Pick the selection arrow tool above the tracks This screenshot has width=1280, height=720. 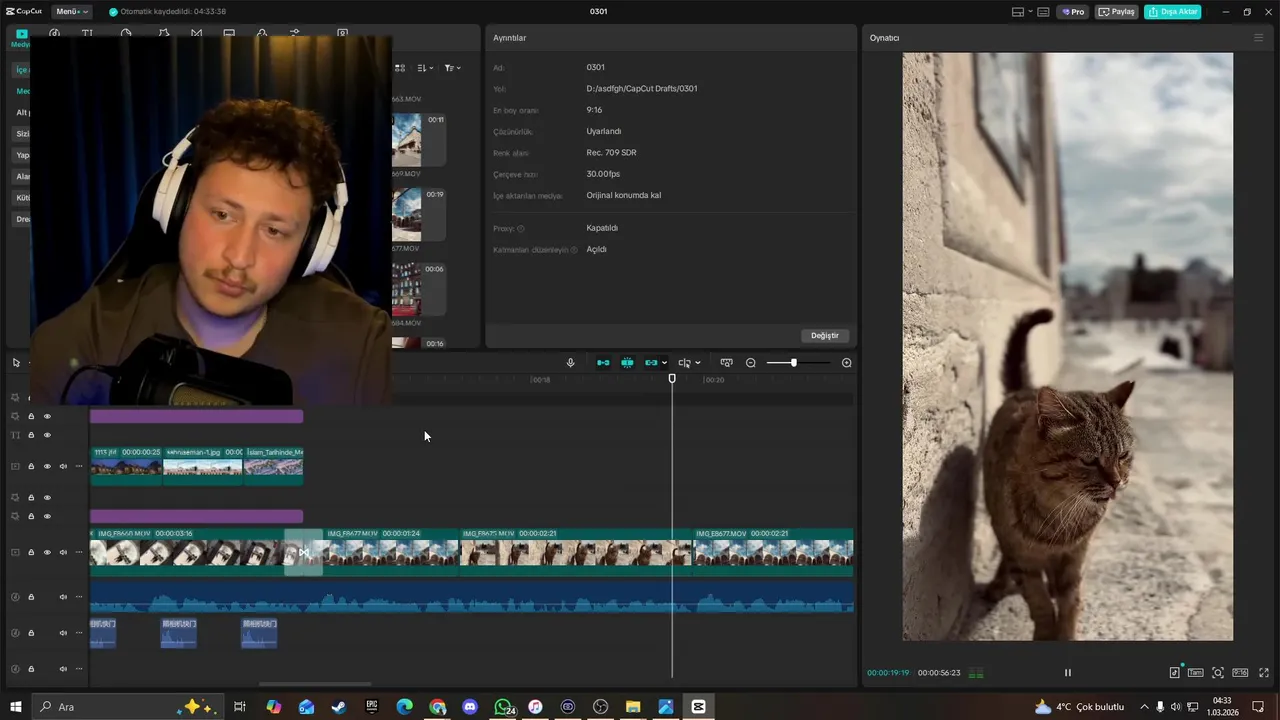pos(16,363)
